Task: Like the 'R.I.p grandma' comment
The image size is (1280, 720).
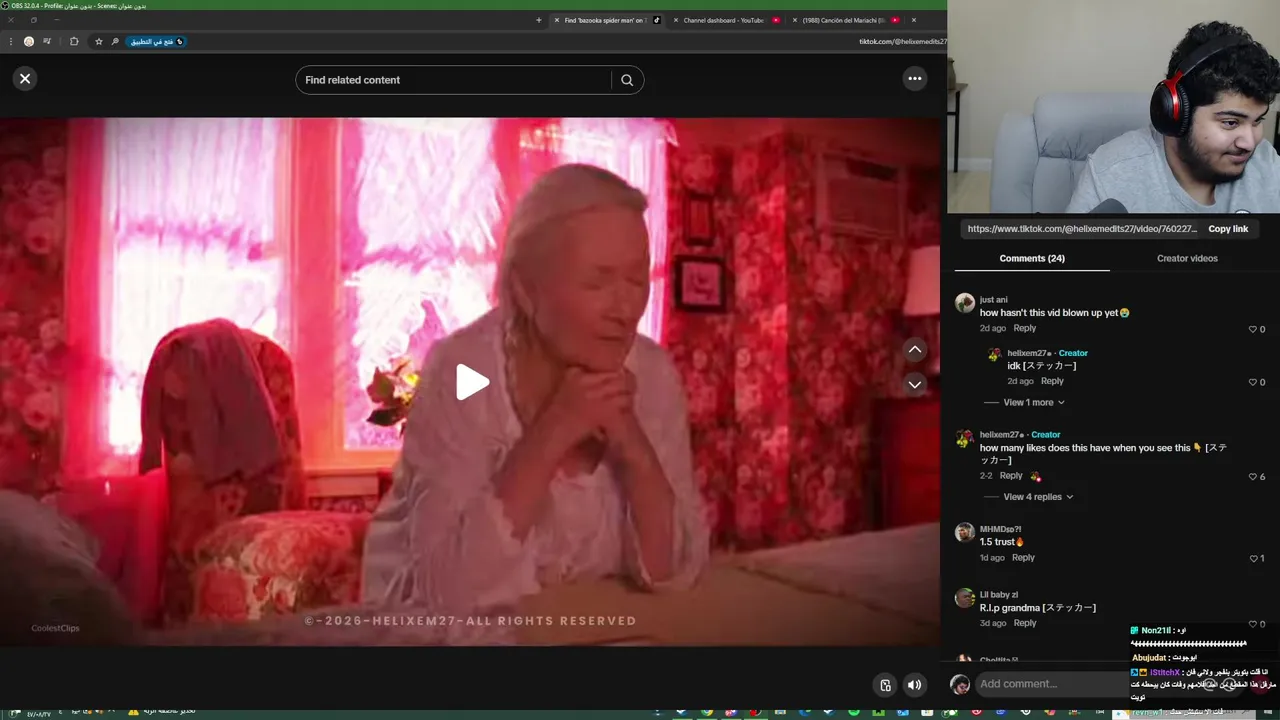Action: [1252, 624]
